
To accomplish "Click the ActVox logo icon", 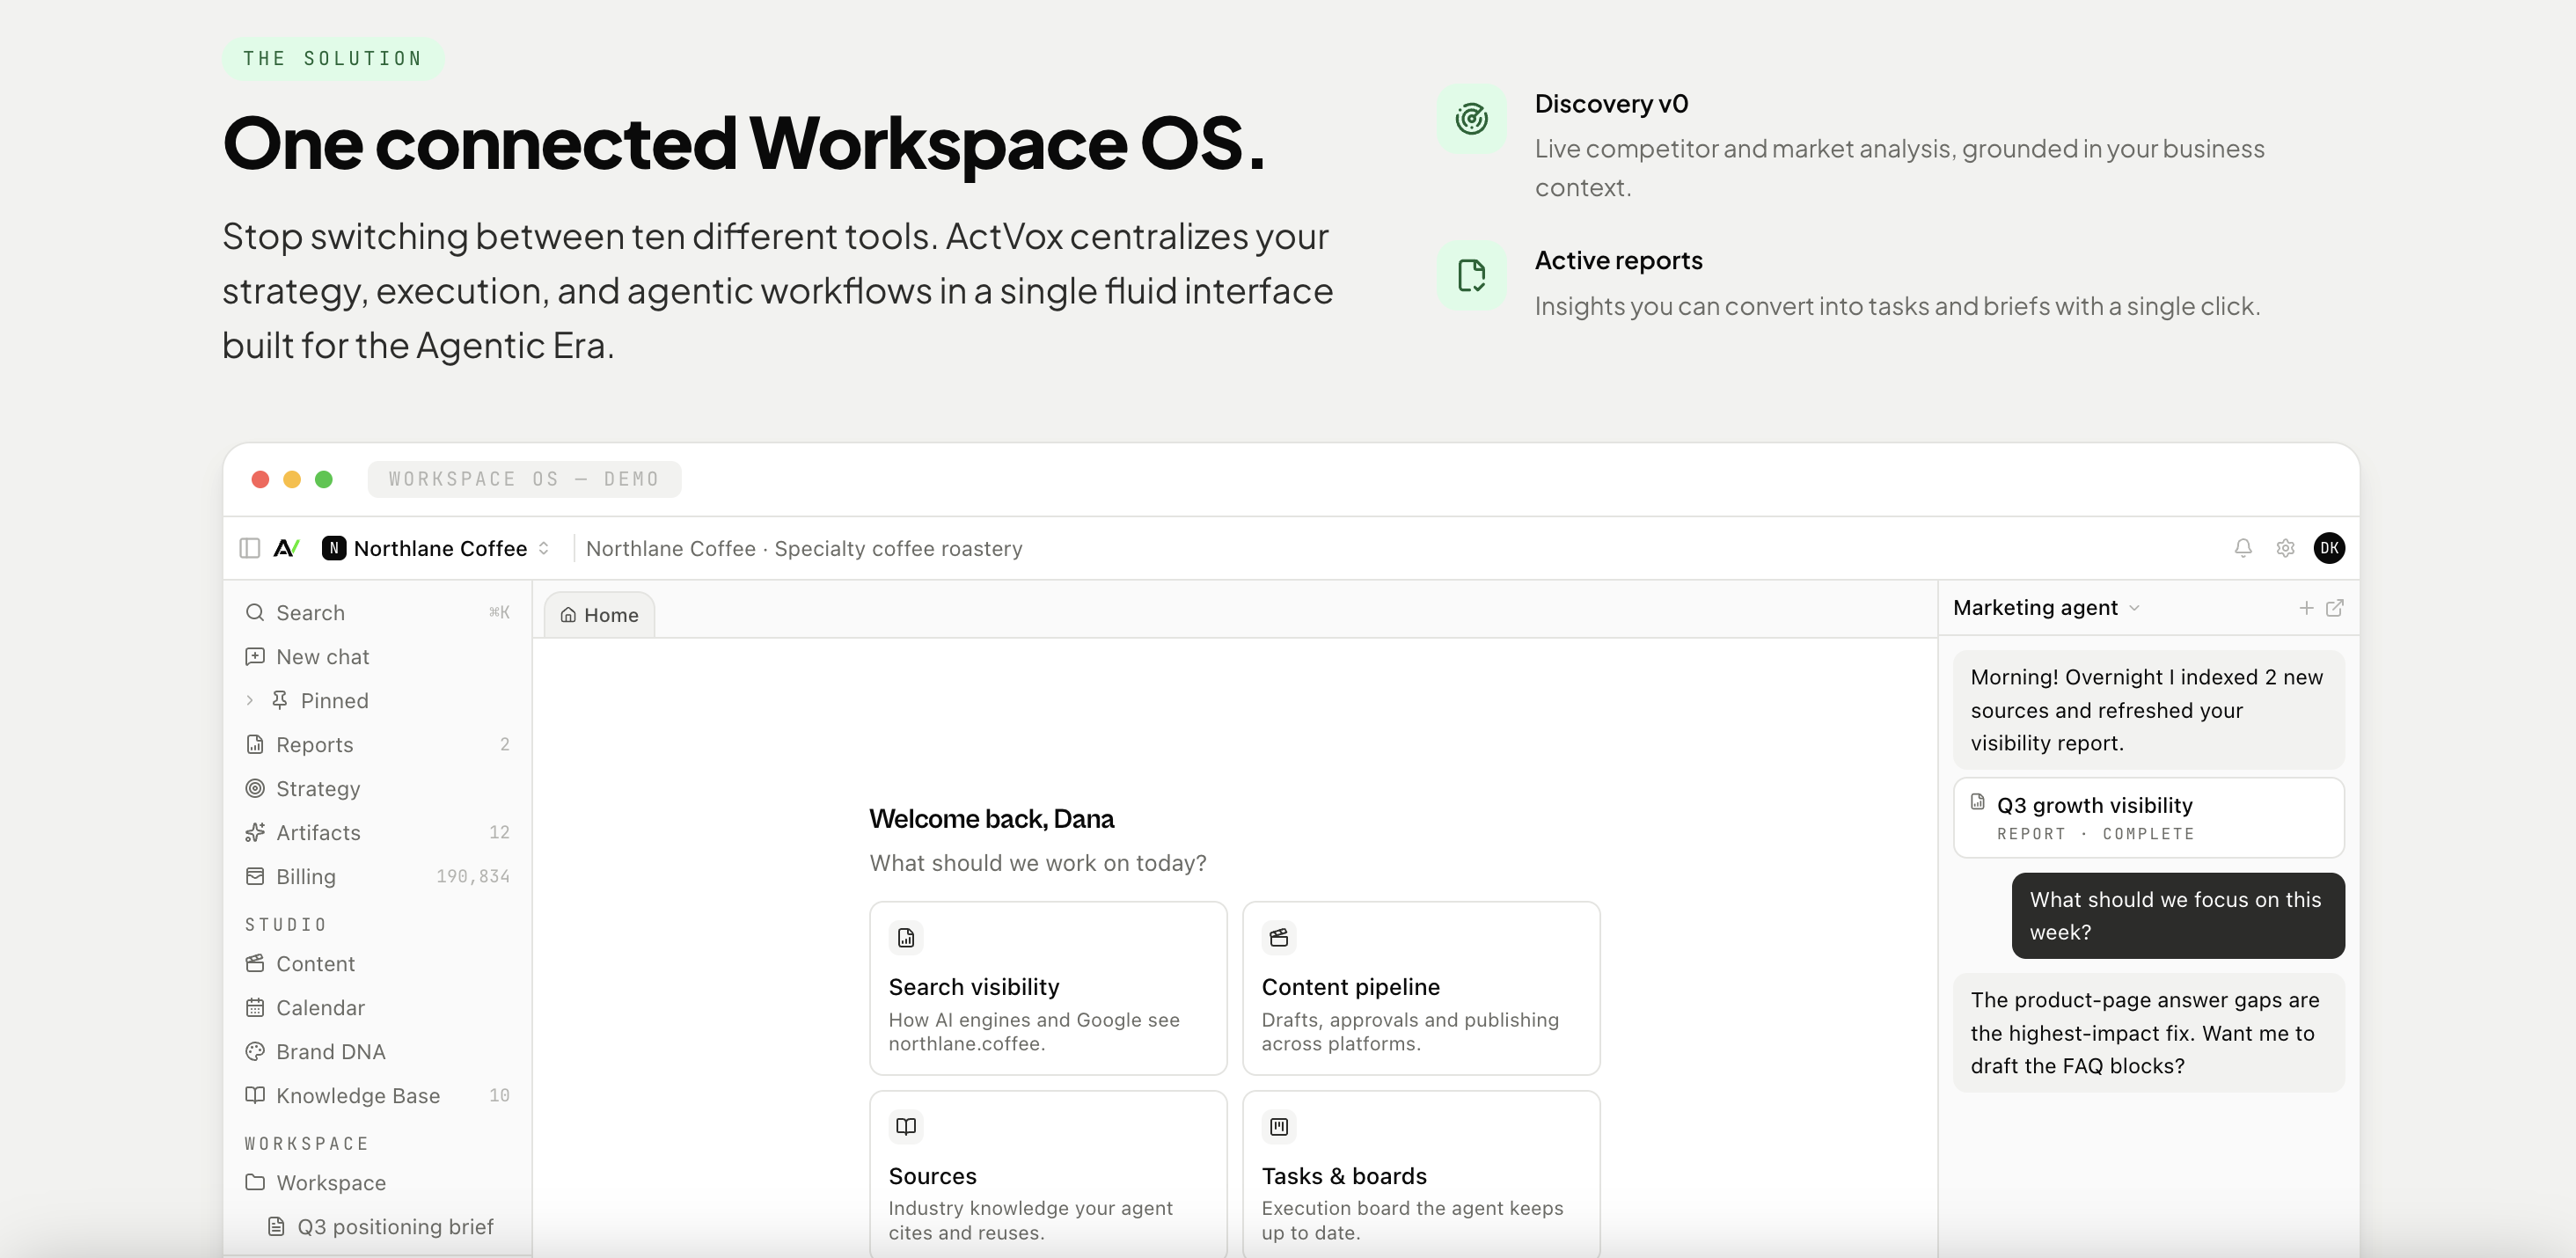I will (287, 548).
